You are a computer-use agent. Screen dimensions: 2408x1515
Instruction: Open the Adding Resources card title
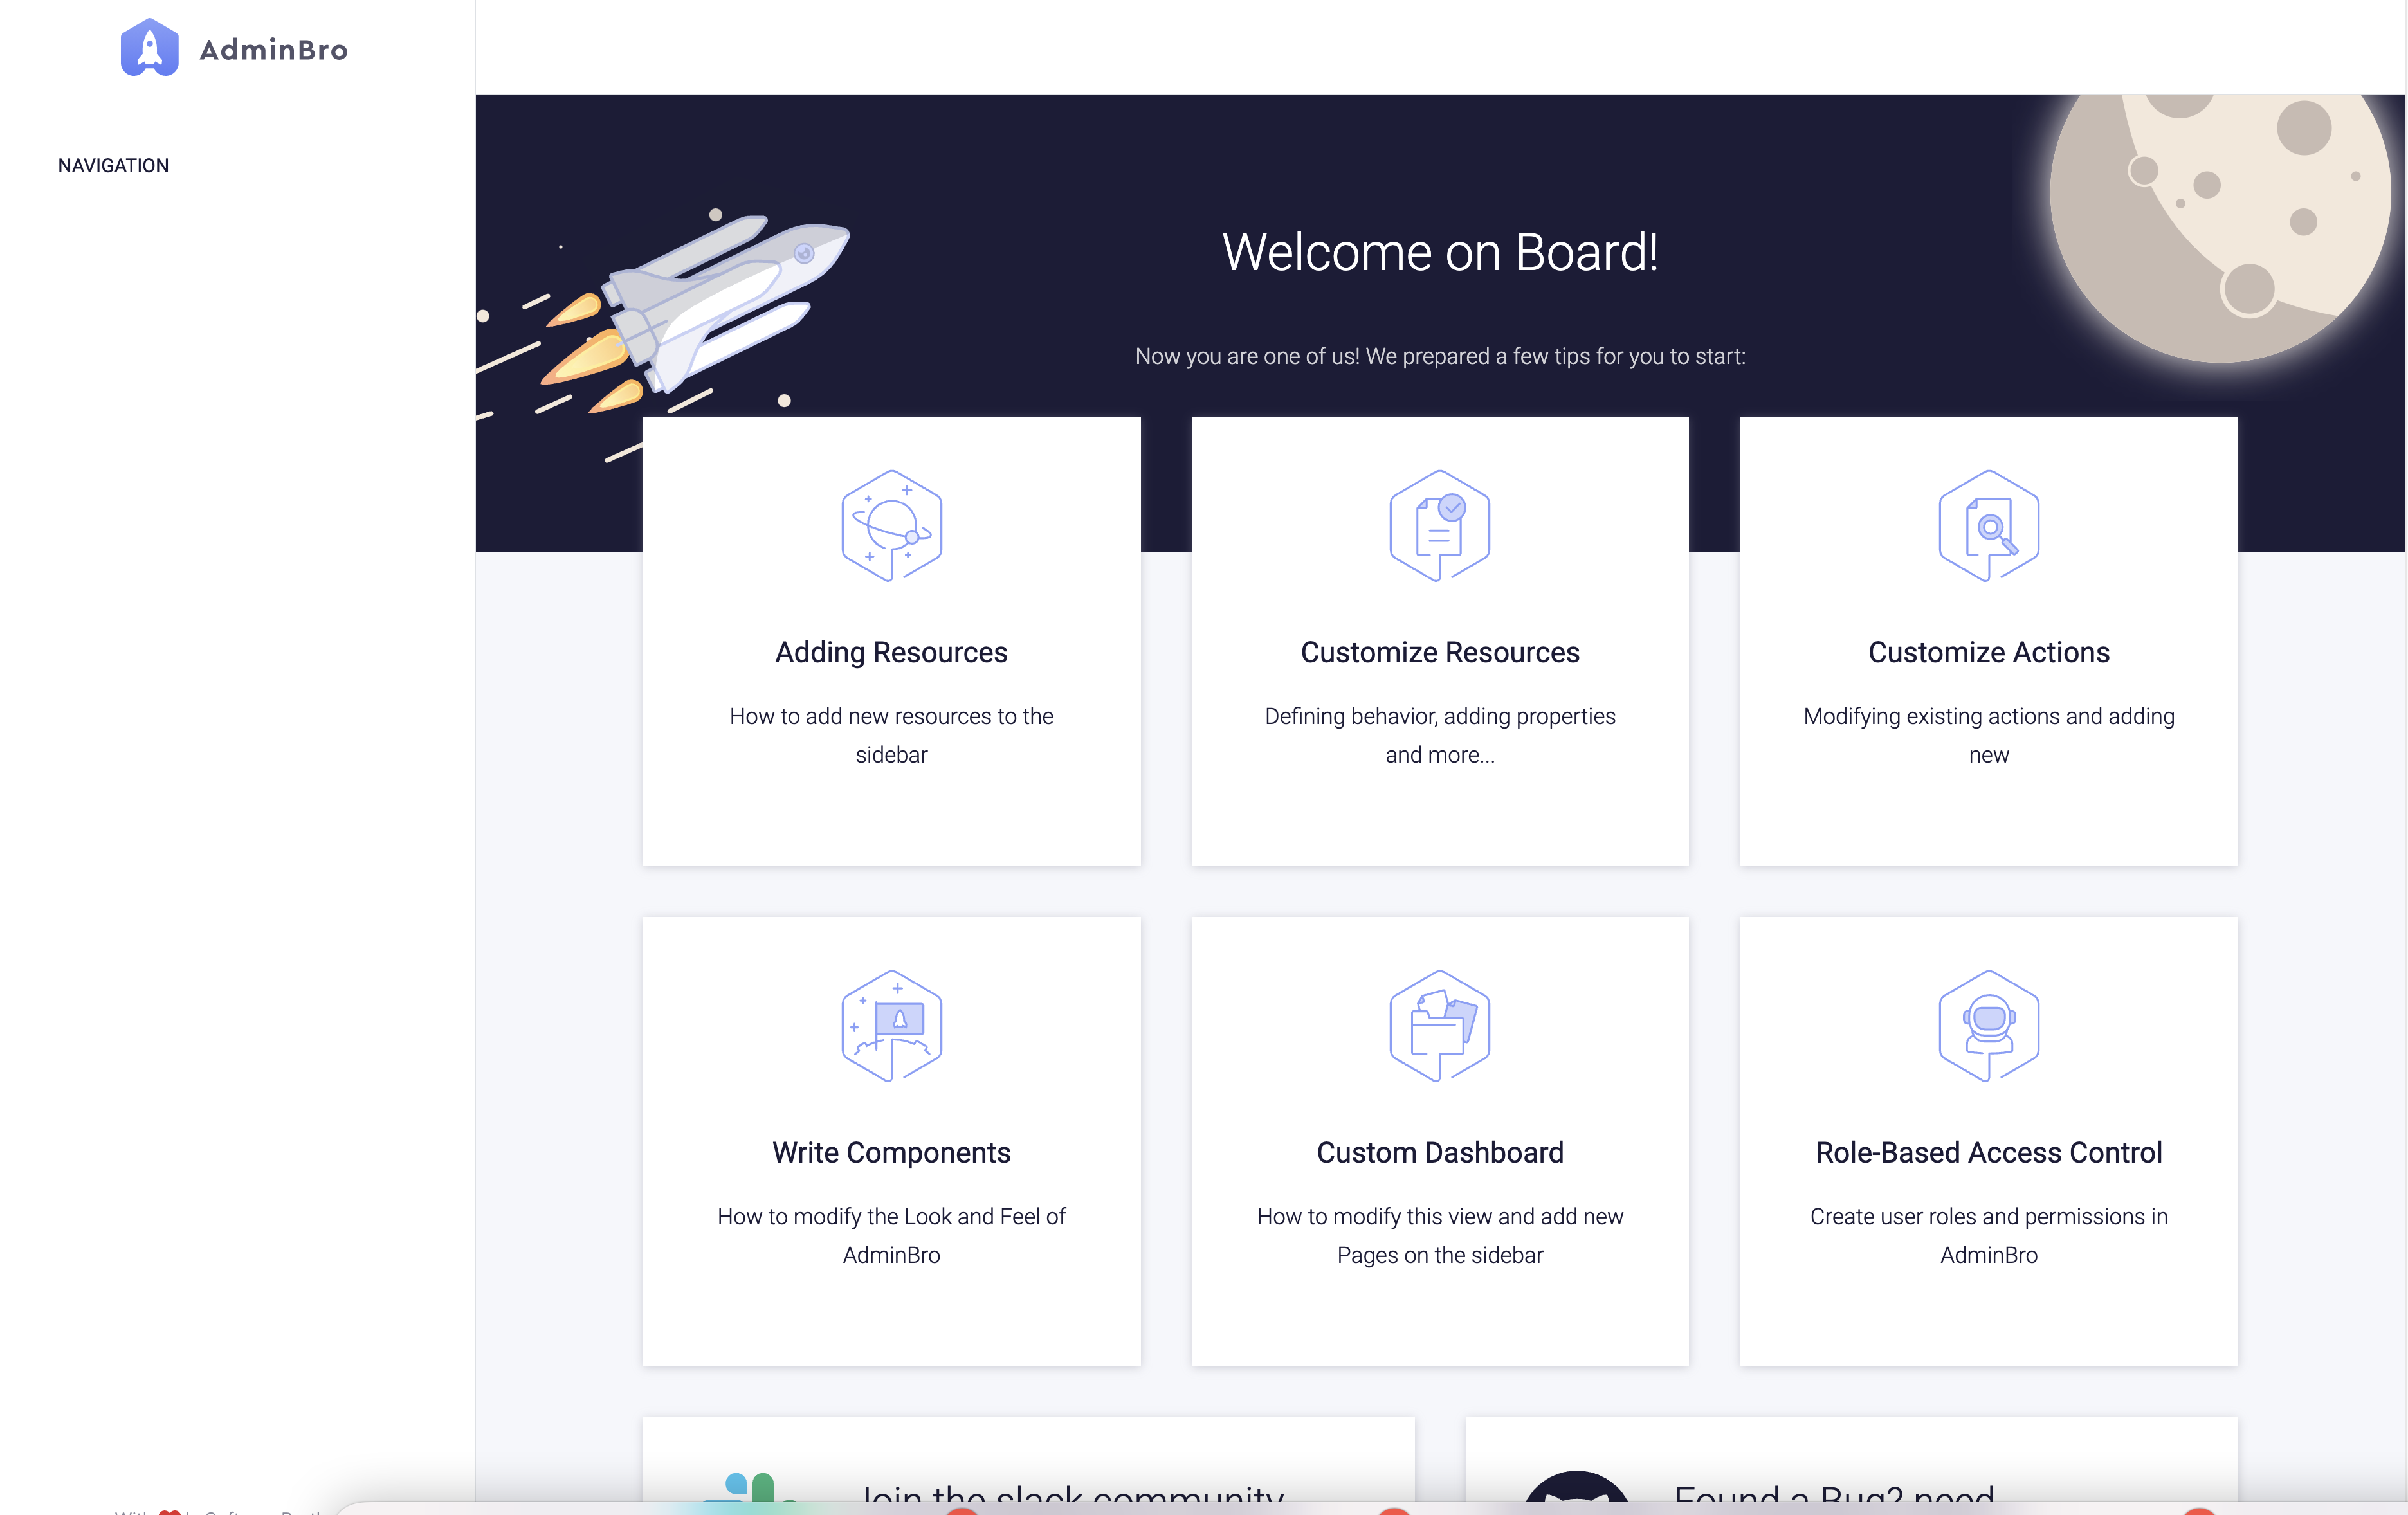tap(891, 652)
